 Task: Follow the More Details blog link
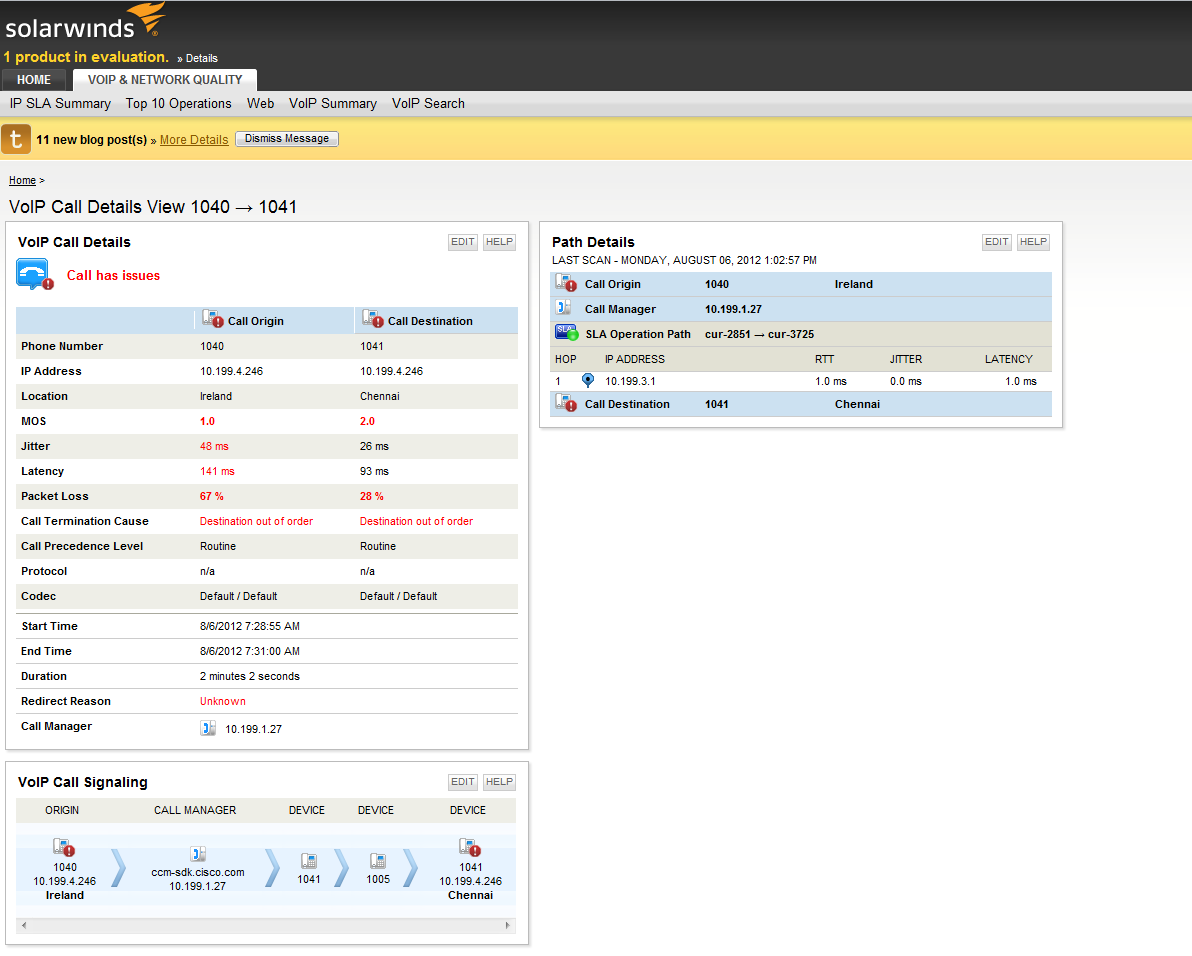tap(194, 140)
